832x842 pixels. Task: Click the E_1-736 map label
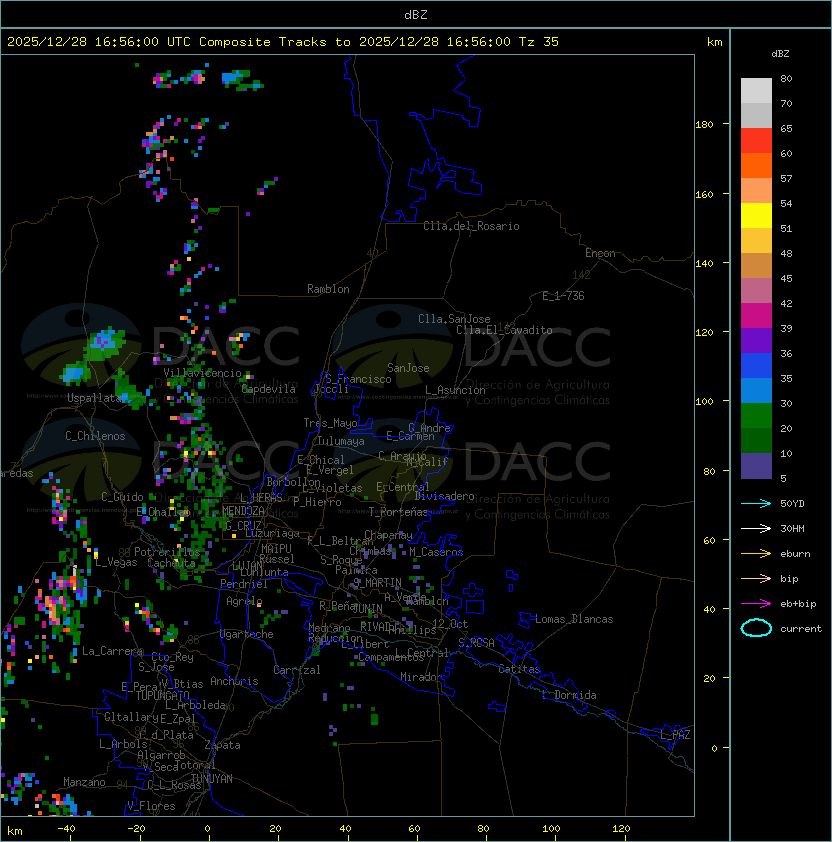pos(563,296)
